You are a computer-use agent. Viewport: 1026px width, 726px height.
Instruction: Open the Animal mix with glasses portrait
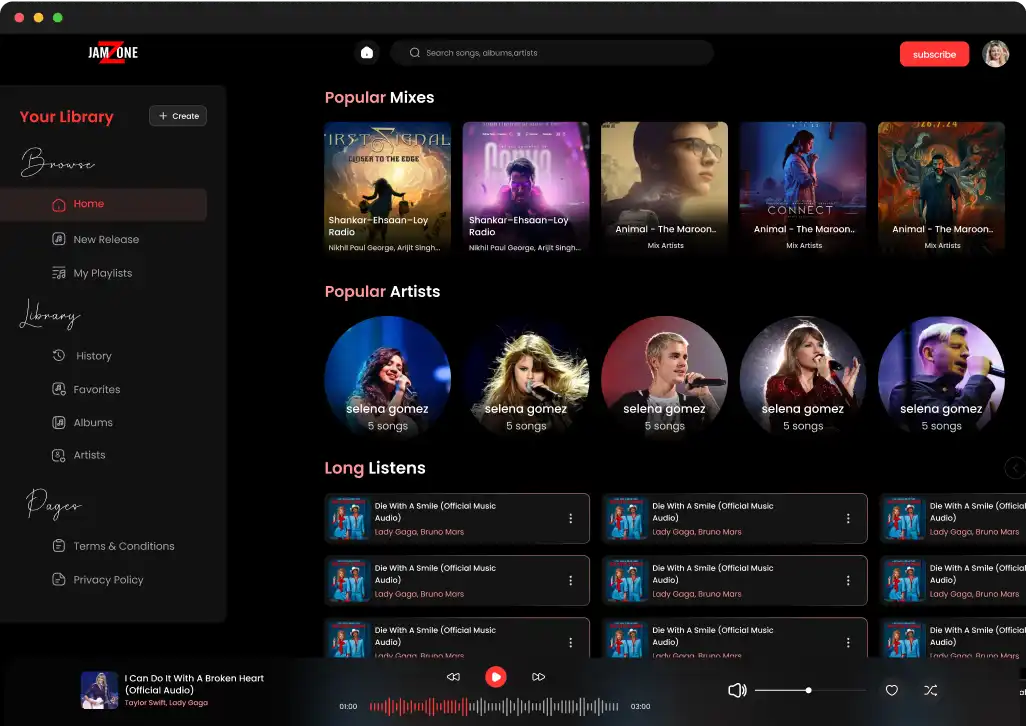[664, 188]
